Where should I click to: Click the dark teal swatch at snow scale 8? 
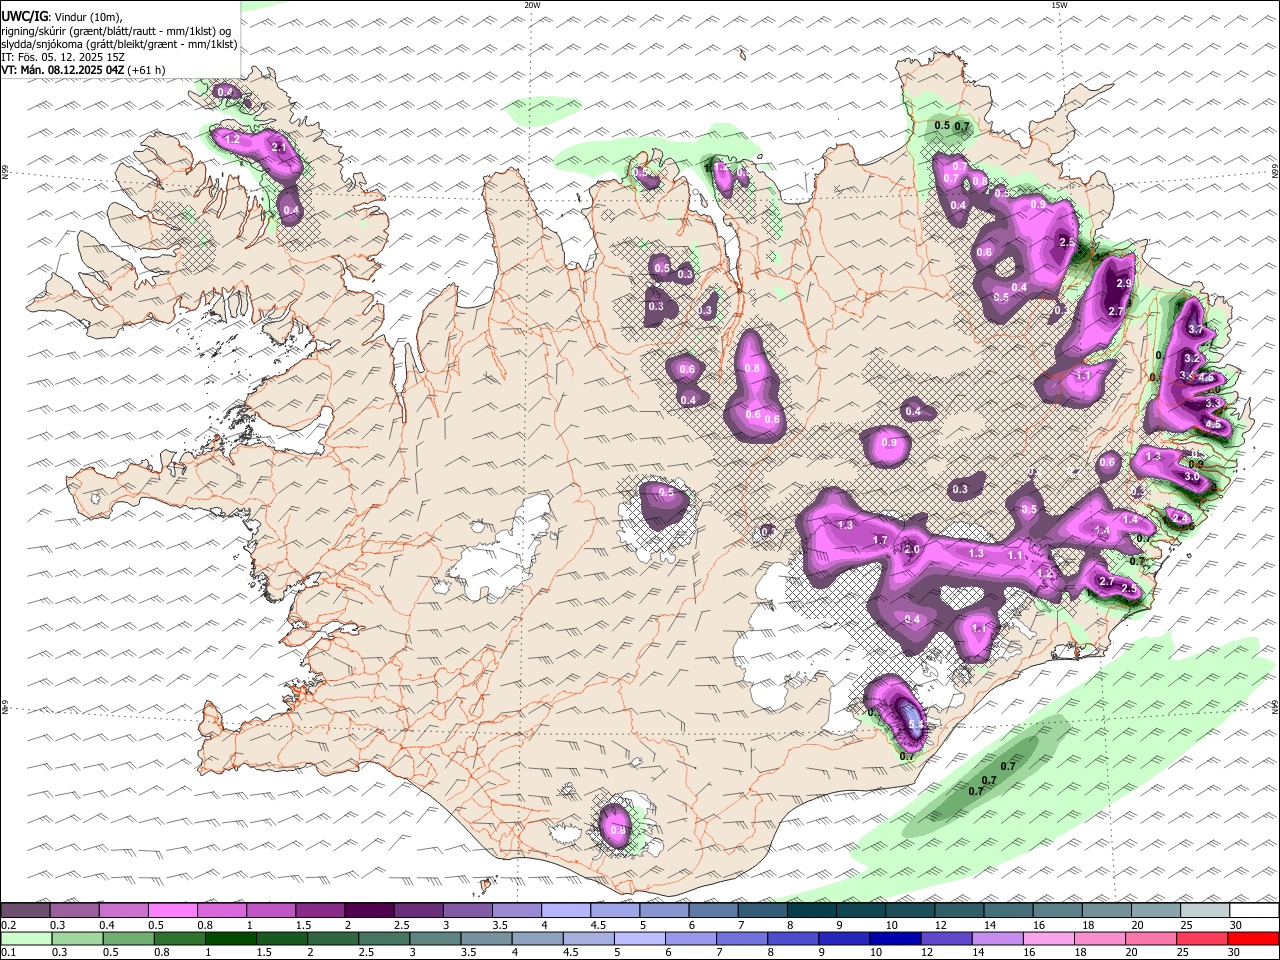click(811, 911)
